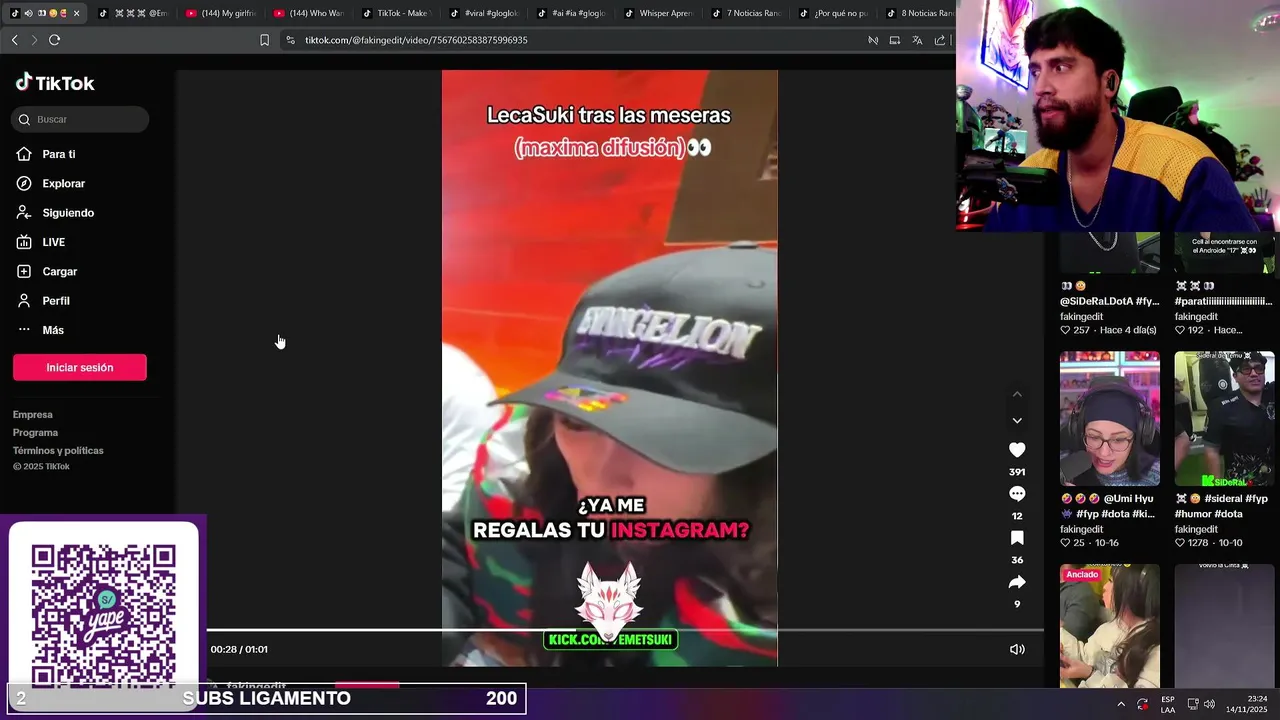The width and height of the screenshot is (1280, 720).
Task: Open the Umi Hyu video thumbnail
Action: coord(1110,418)
